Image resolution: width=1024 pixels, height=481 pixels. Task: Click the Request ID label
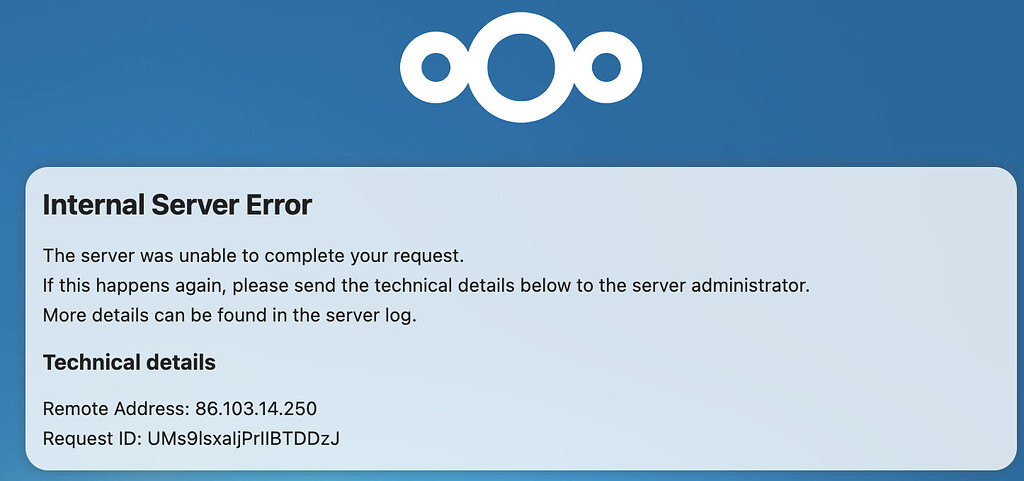pyautogui.click(x=91, y=439)
